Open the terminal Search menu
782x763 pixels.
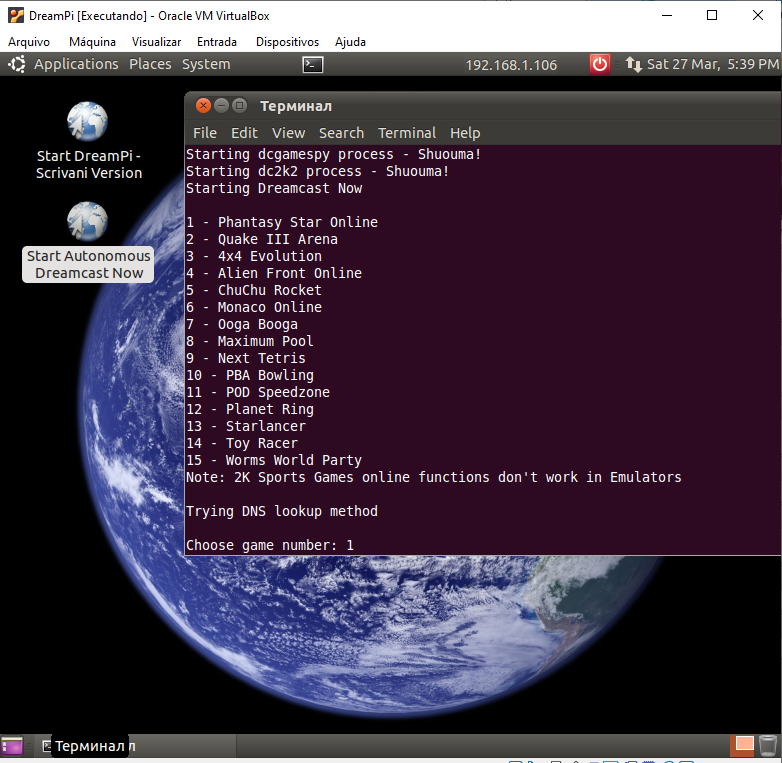point(342,133)
